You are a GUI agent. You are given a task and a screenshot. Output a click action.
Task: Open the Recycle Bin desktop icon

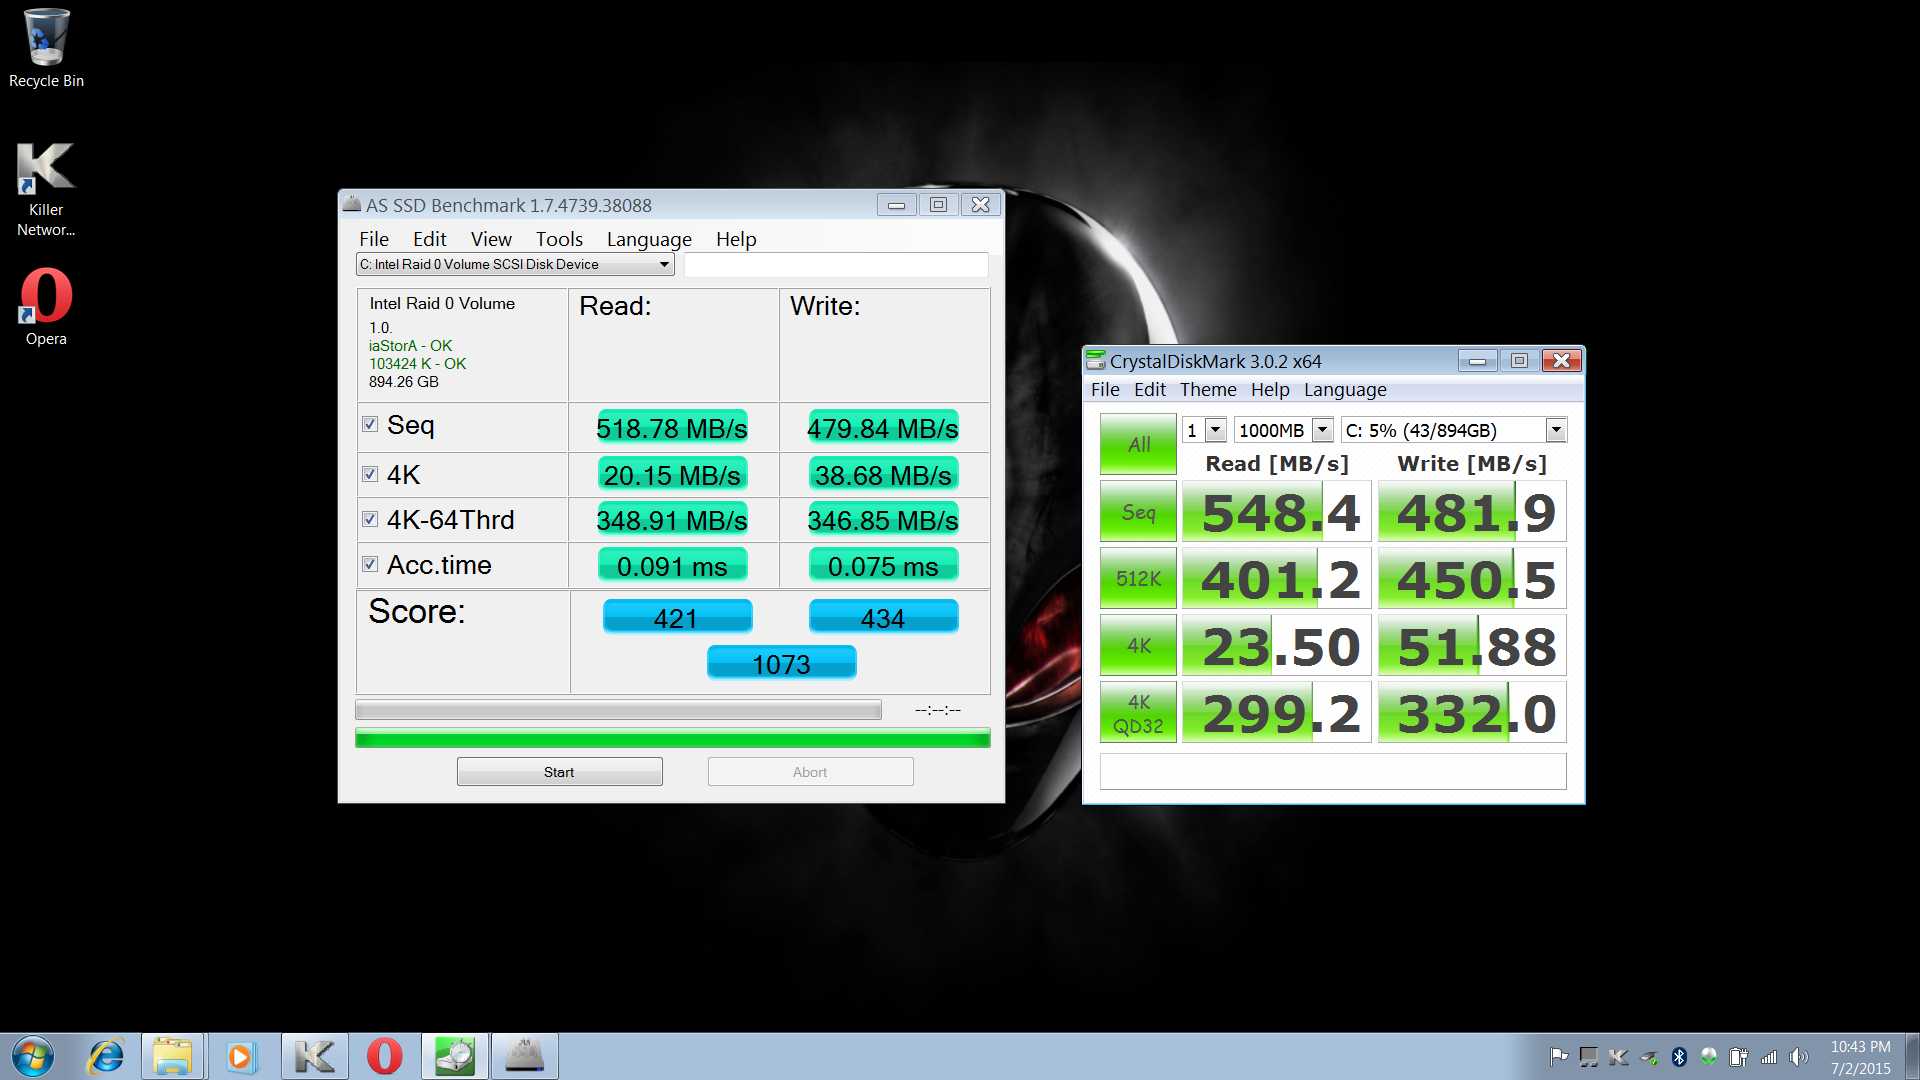pos(46,48)
